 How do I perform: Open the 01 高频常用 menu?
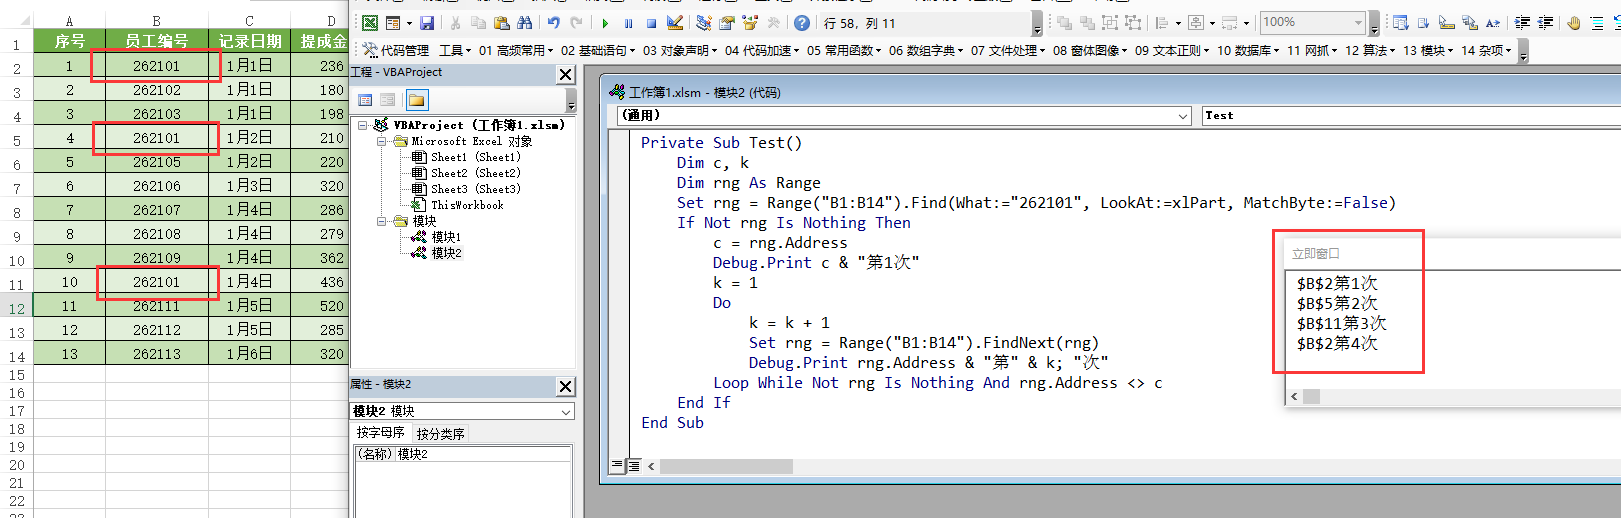(x=515, y=50)
